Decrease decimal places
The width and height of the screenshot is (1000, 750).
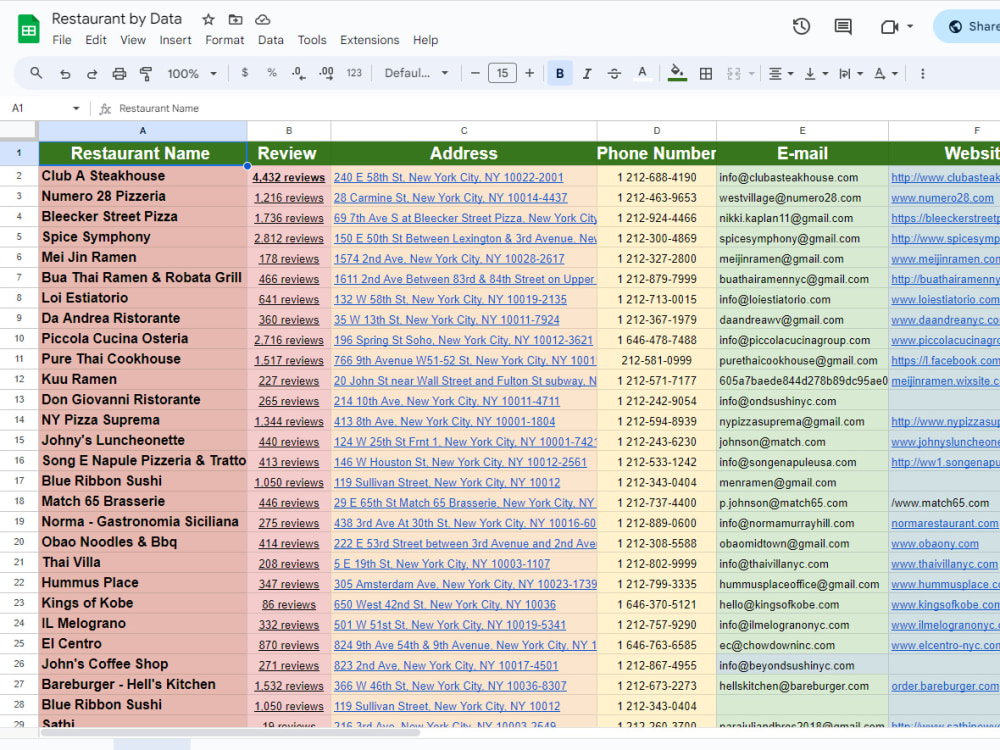click(298, 73)
